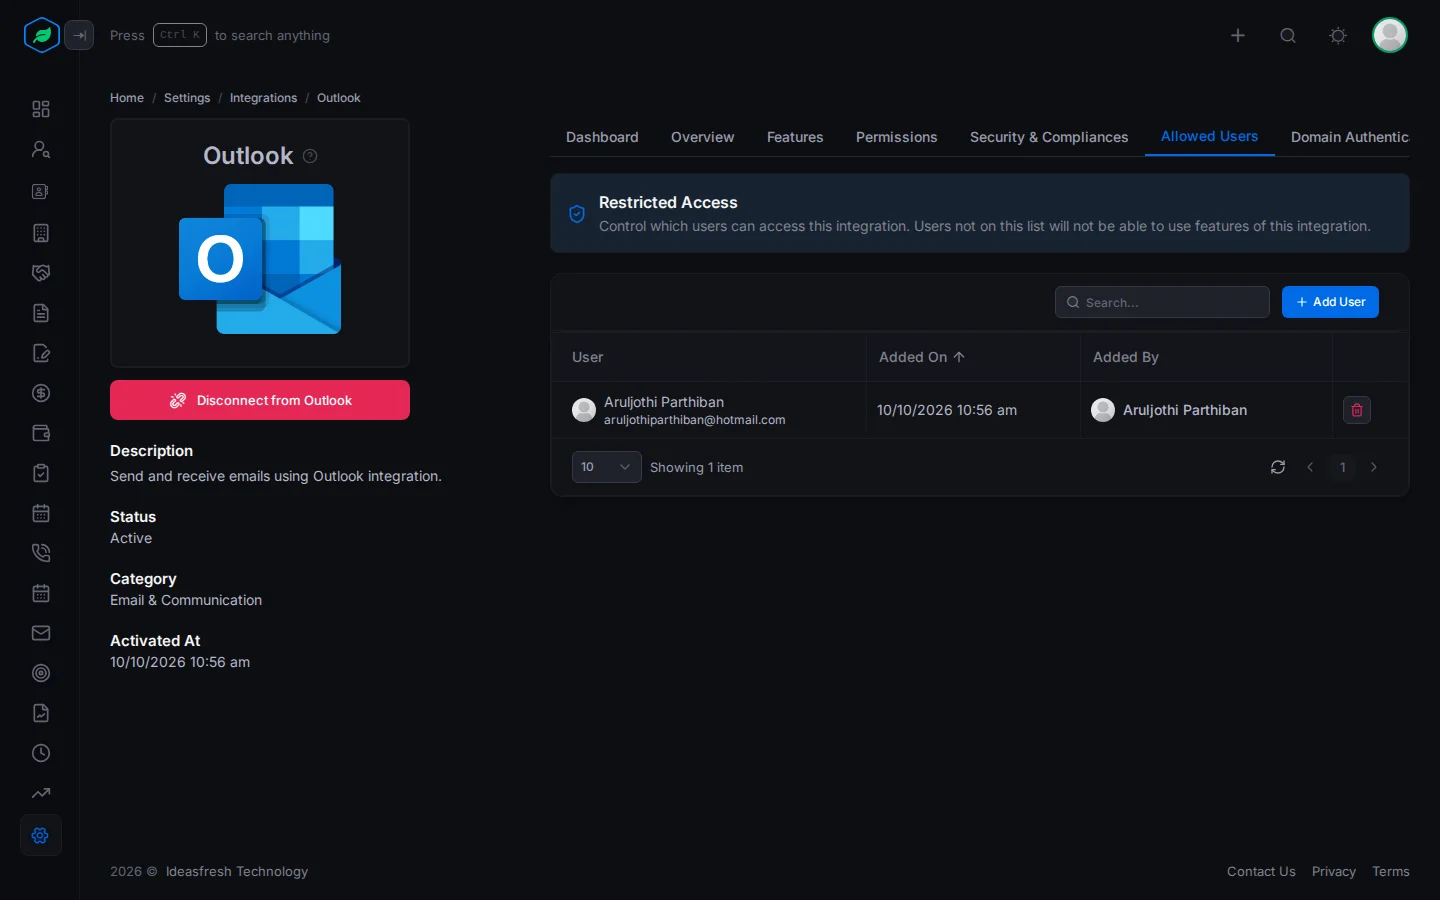Switch to the Features tab
This screenshot has width=1440, height=900.
click(795, 137)
